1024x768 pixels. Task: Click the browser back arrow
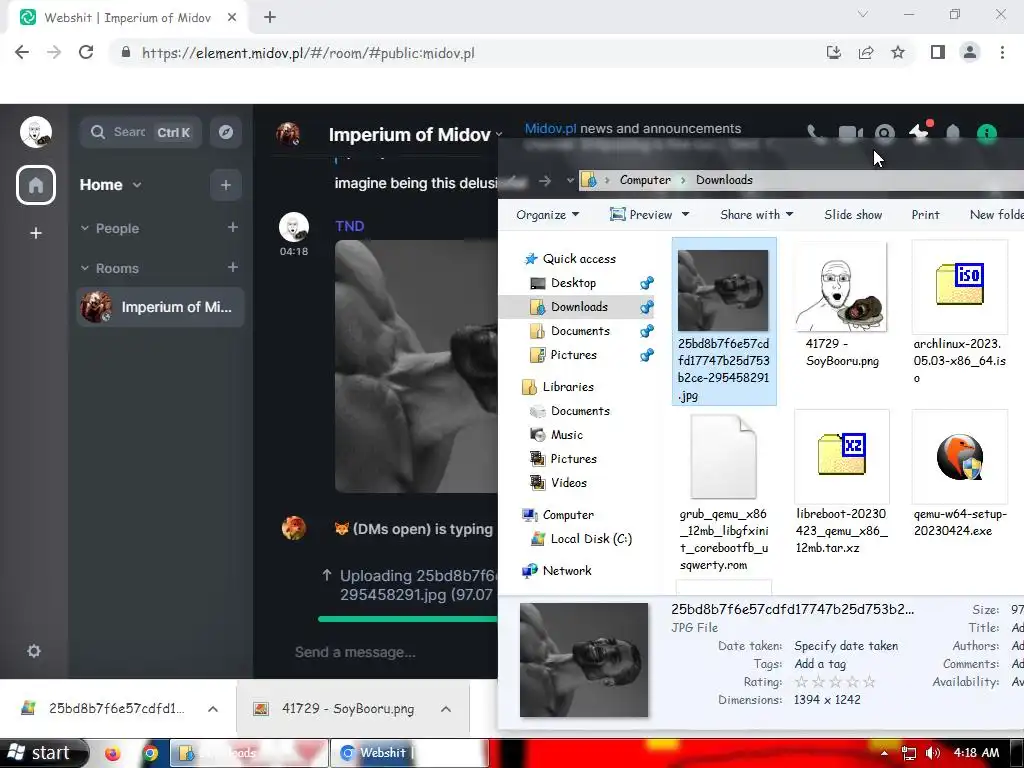(x=22, y=52)
